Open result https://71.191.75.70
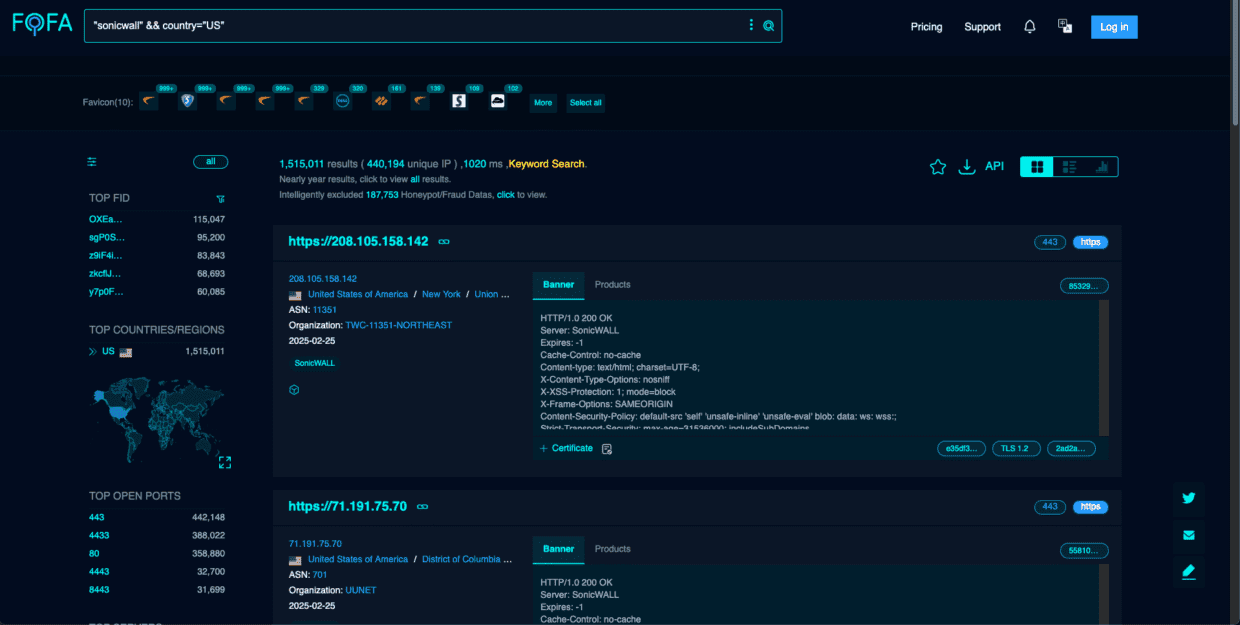The height and width of the screenshot is (625, 1240). [347, 507]
